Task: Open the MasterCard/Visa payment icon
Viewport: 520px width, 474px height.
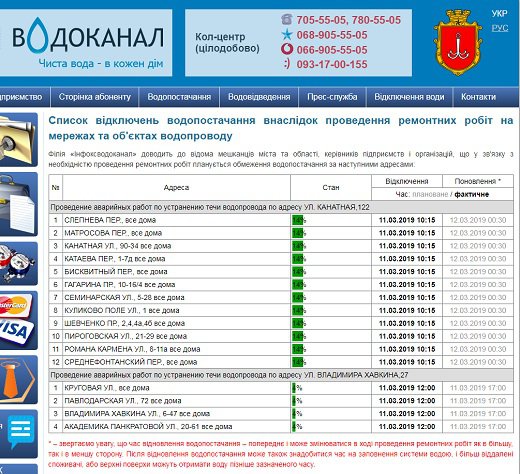Action: coord(18,320)
